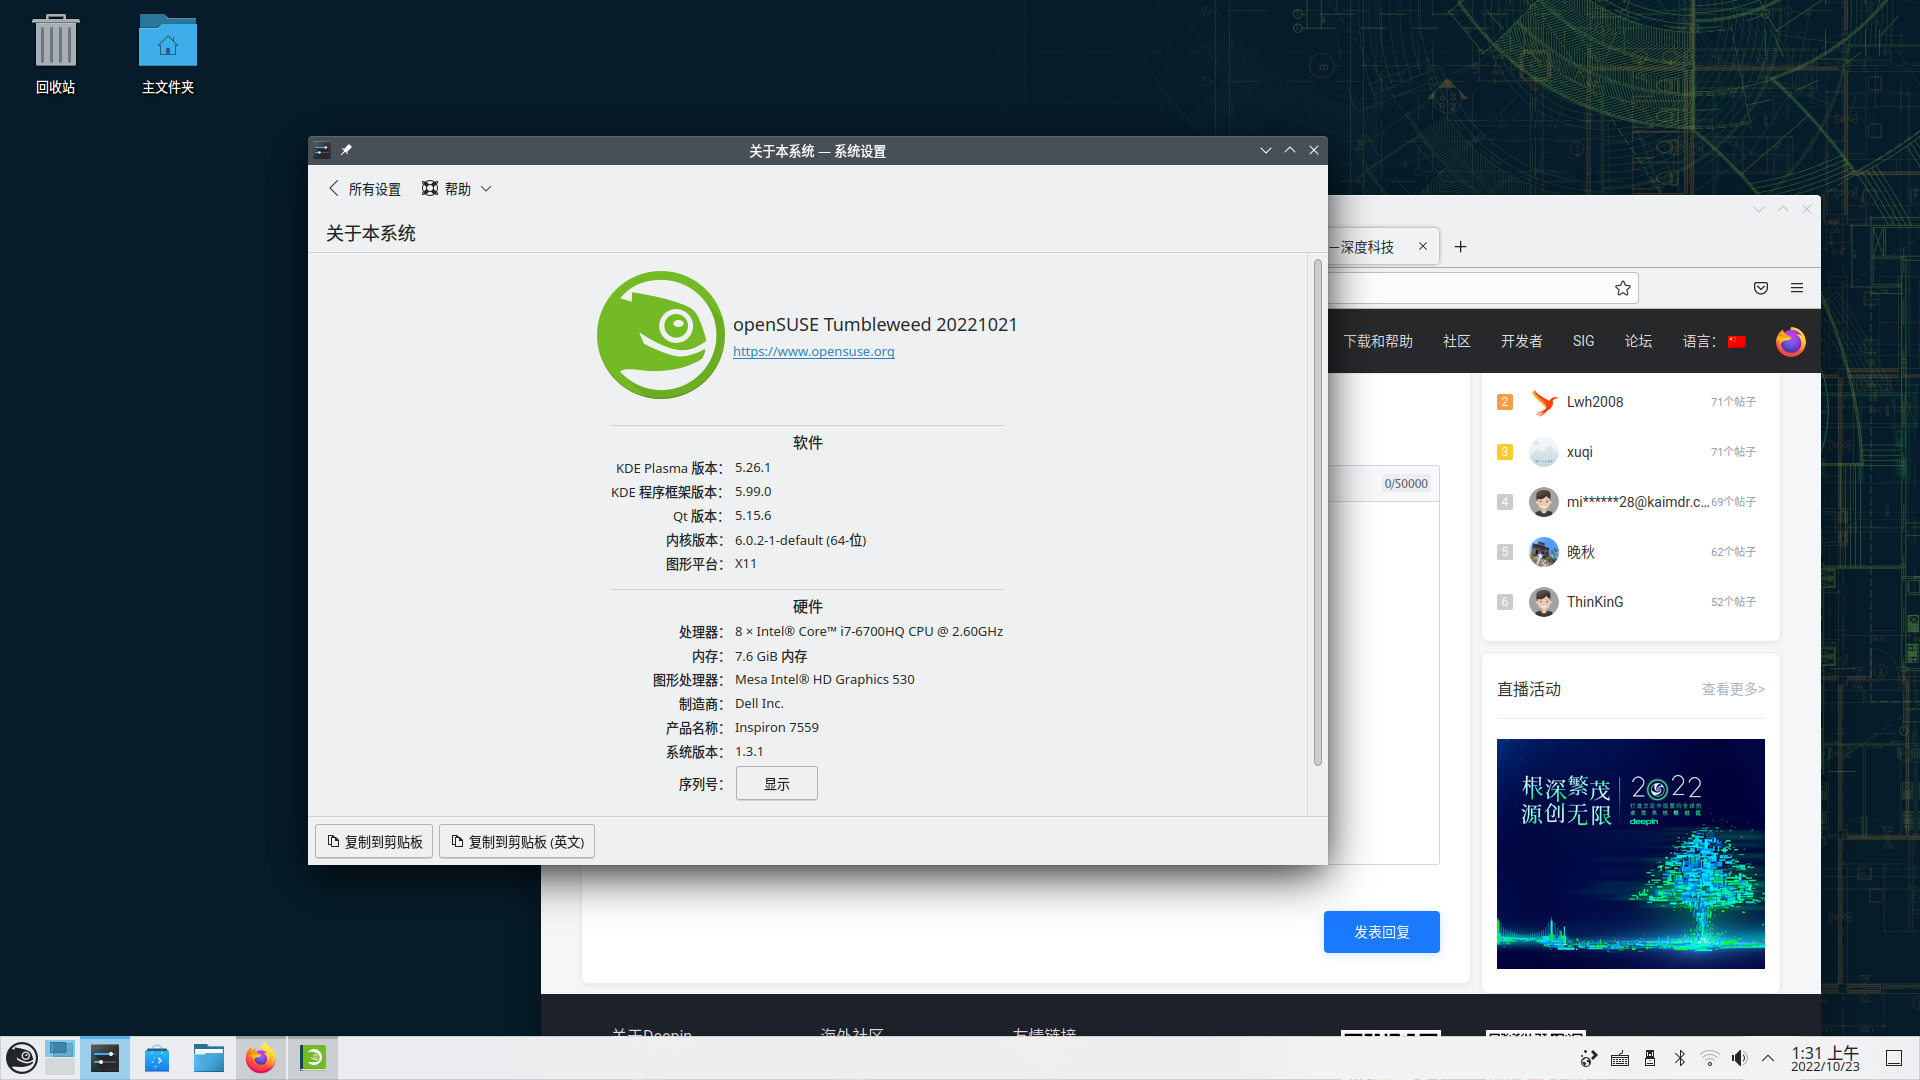The width and height of the screenshot is (1920, 1080).
Task: Click the Wi-Fi network tray icon
Action: pos(1710,1058)
